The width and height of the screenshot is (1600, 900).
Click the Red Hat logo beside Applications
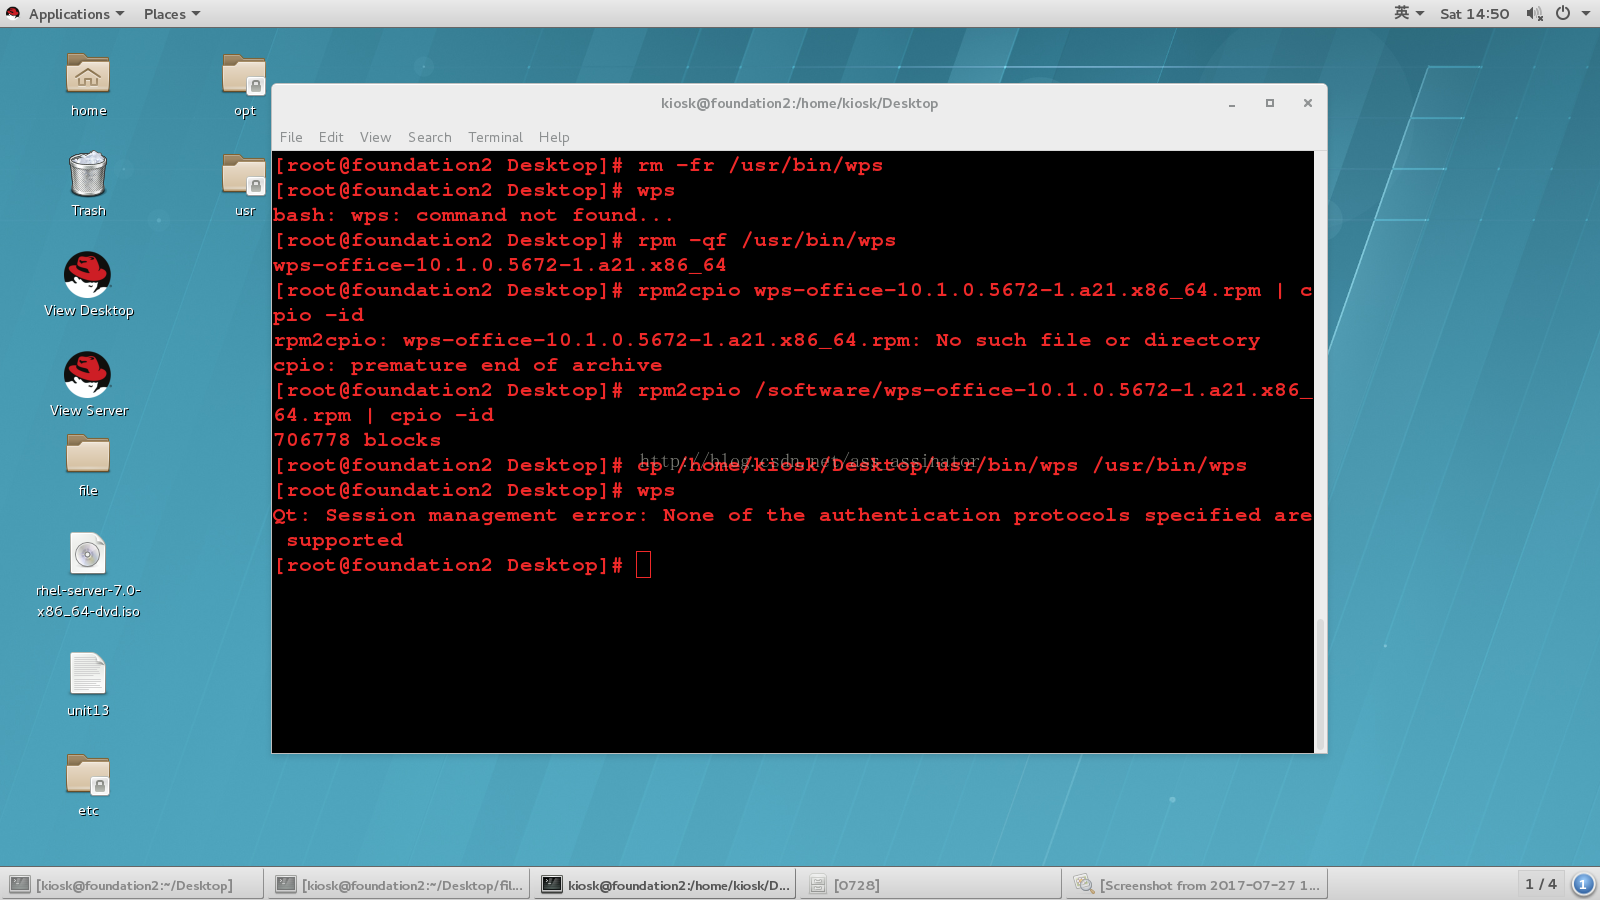pyautogui.click(x=13, y=13)
